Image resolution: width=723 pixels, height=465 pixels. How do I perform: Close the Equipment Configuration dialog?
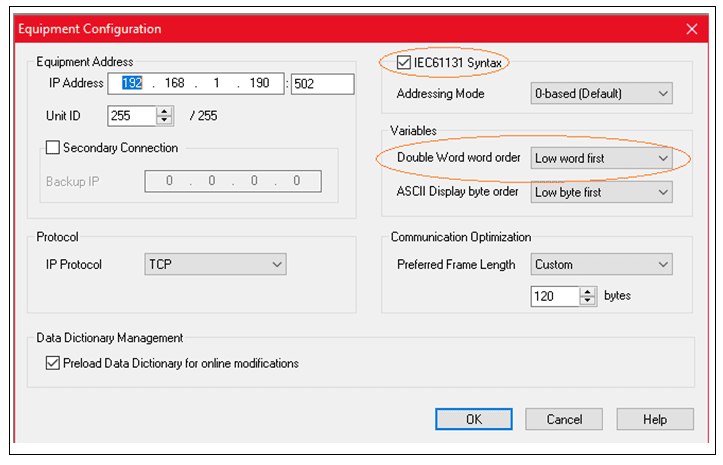(x=691, y=29)
